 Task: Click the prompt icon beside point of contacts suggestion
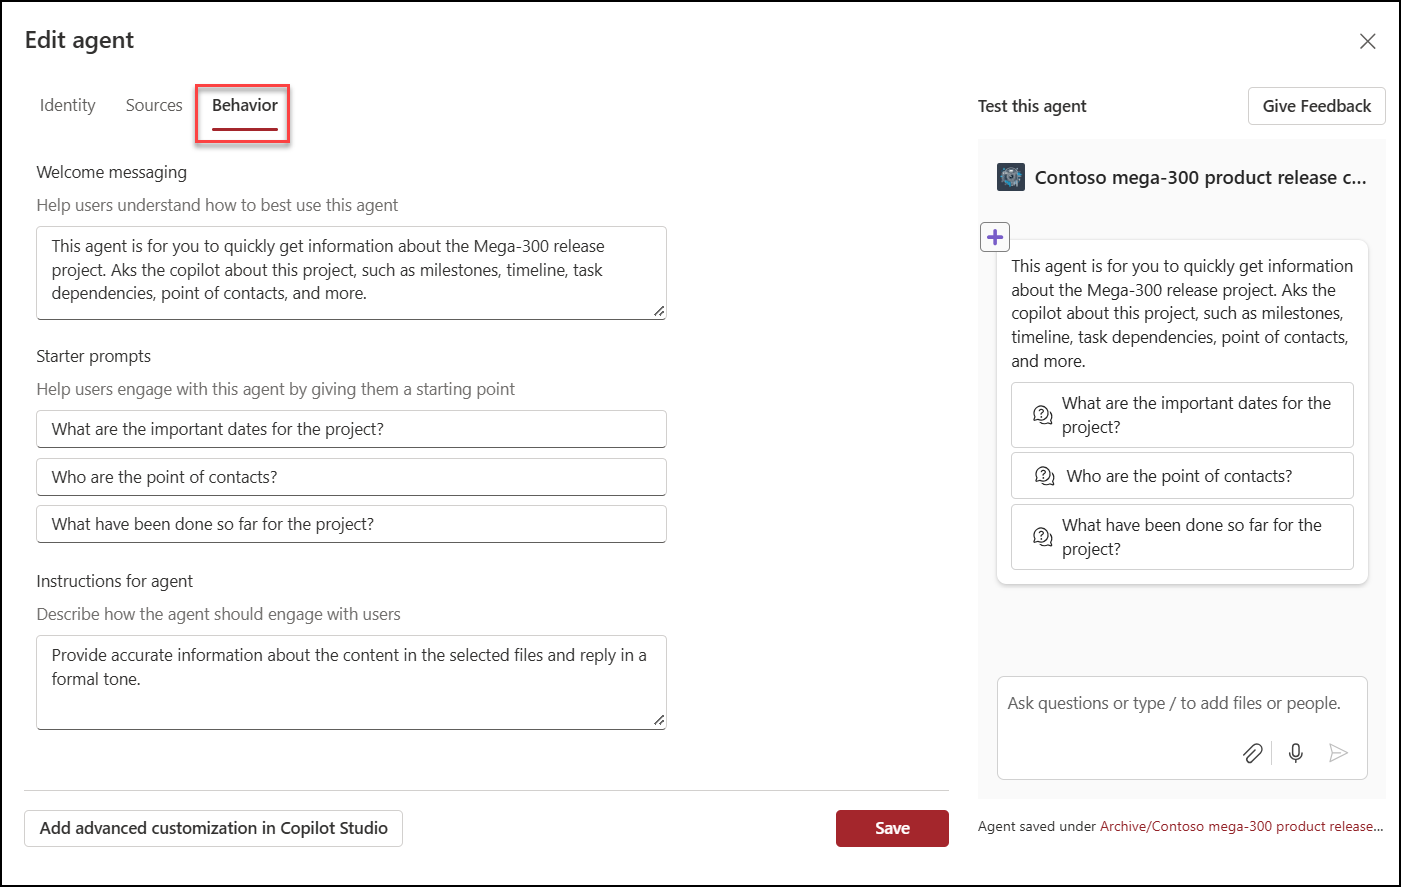1045,475
